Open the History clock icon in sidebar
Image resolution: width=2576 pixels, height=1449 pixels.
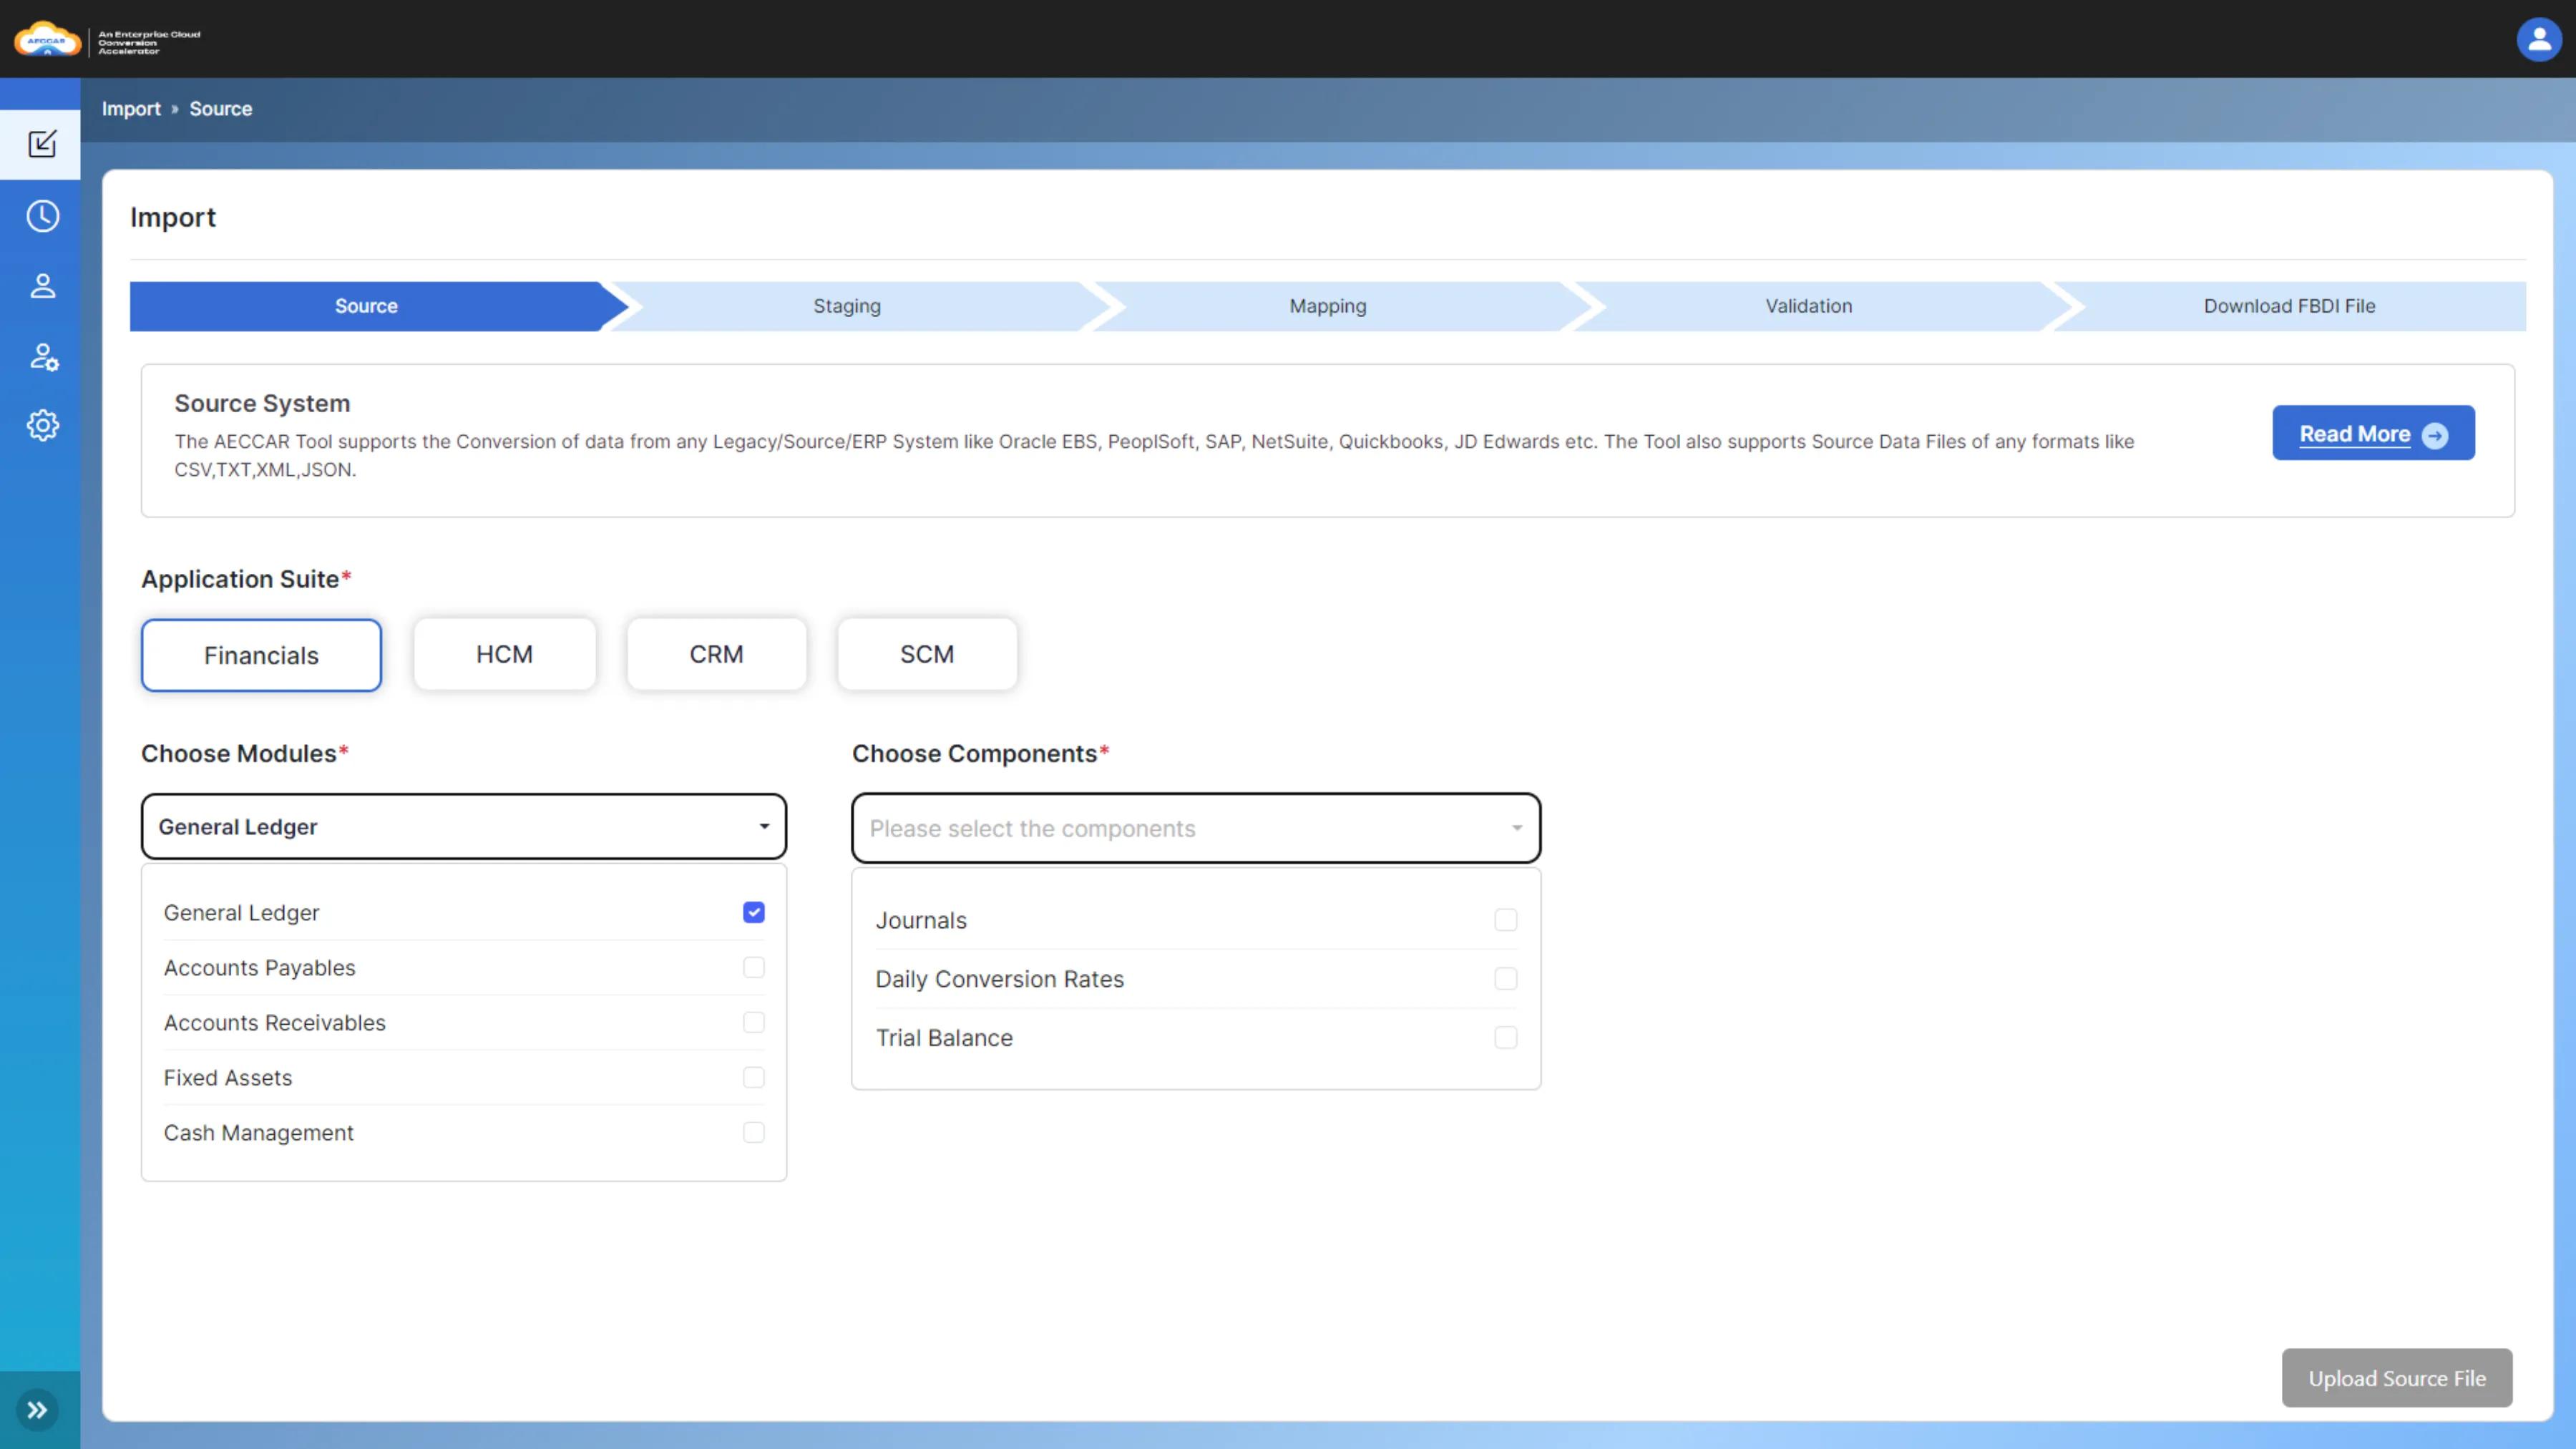pos(42,216)
